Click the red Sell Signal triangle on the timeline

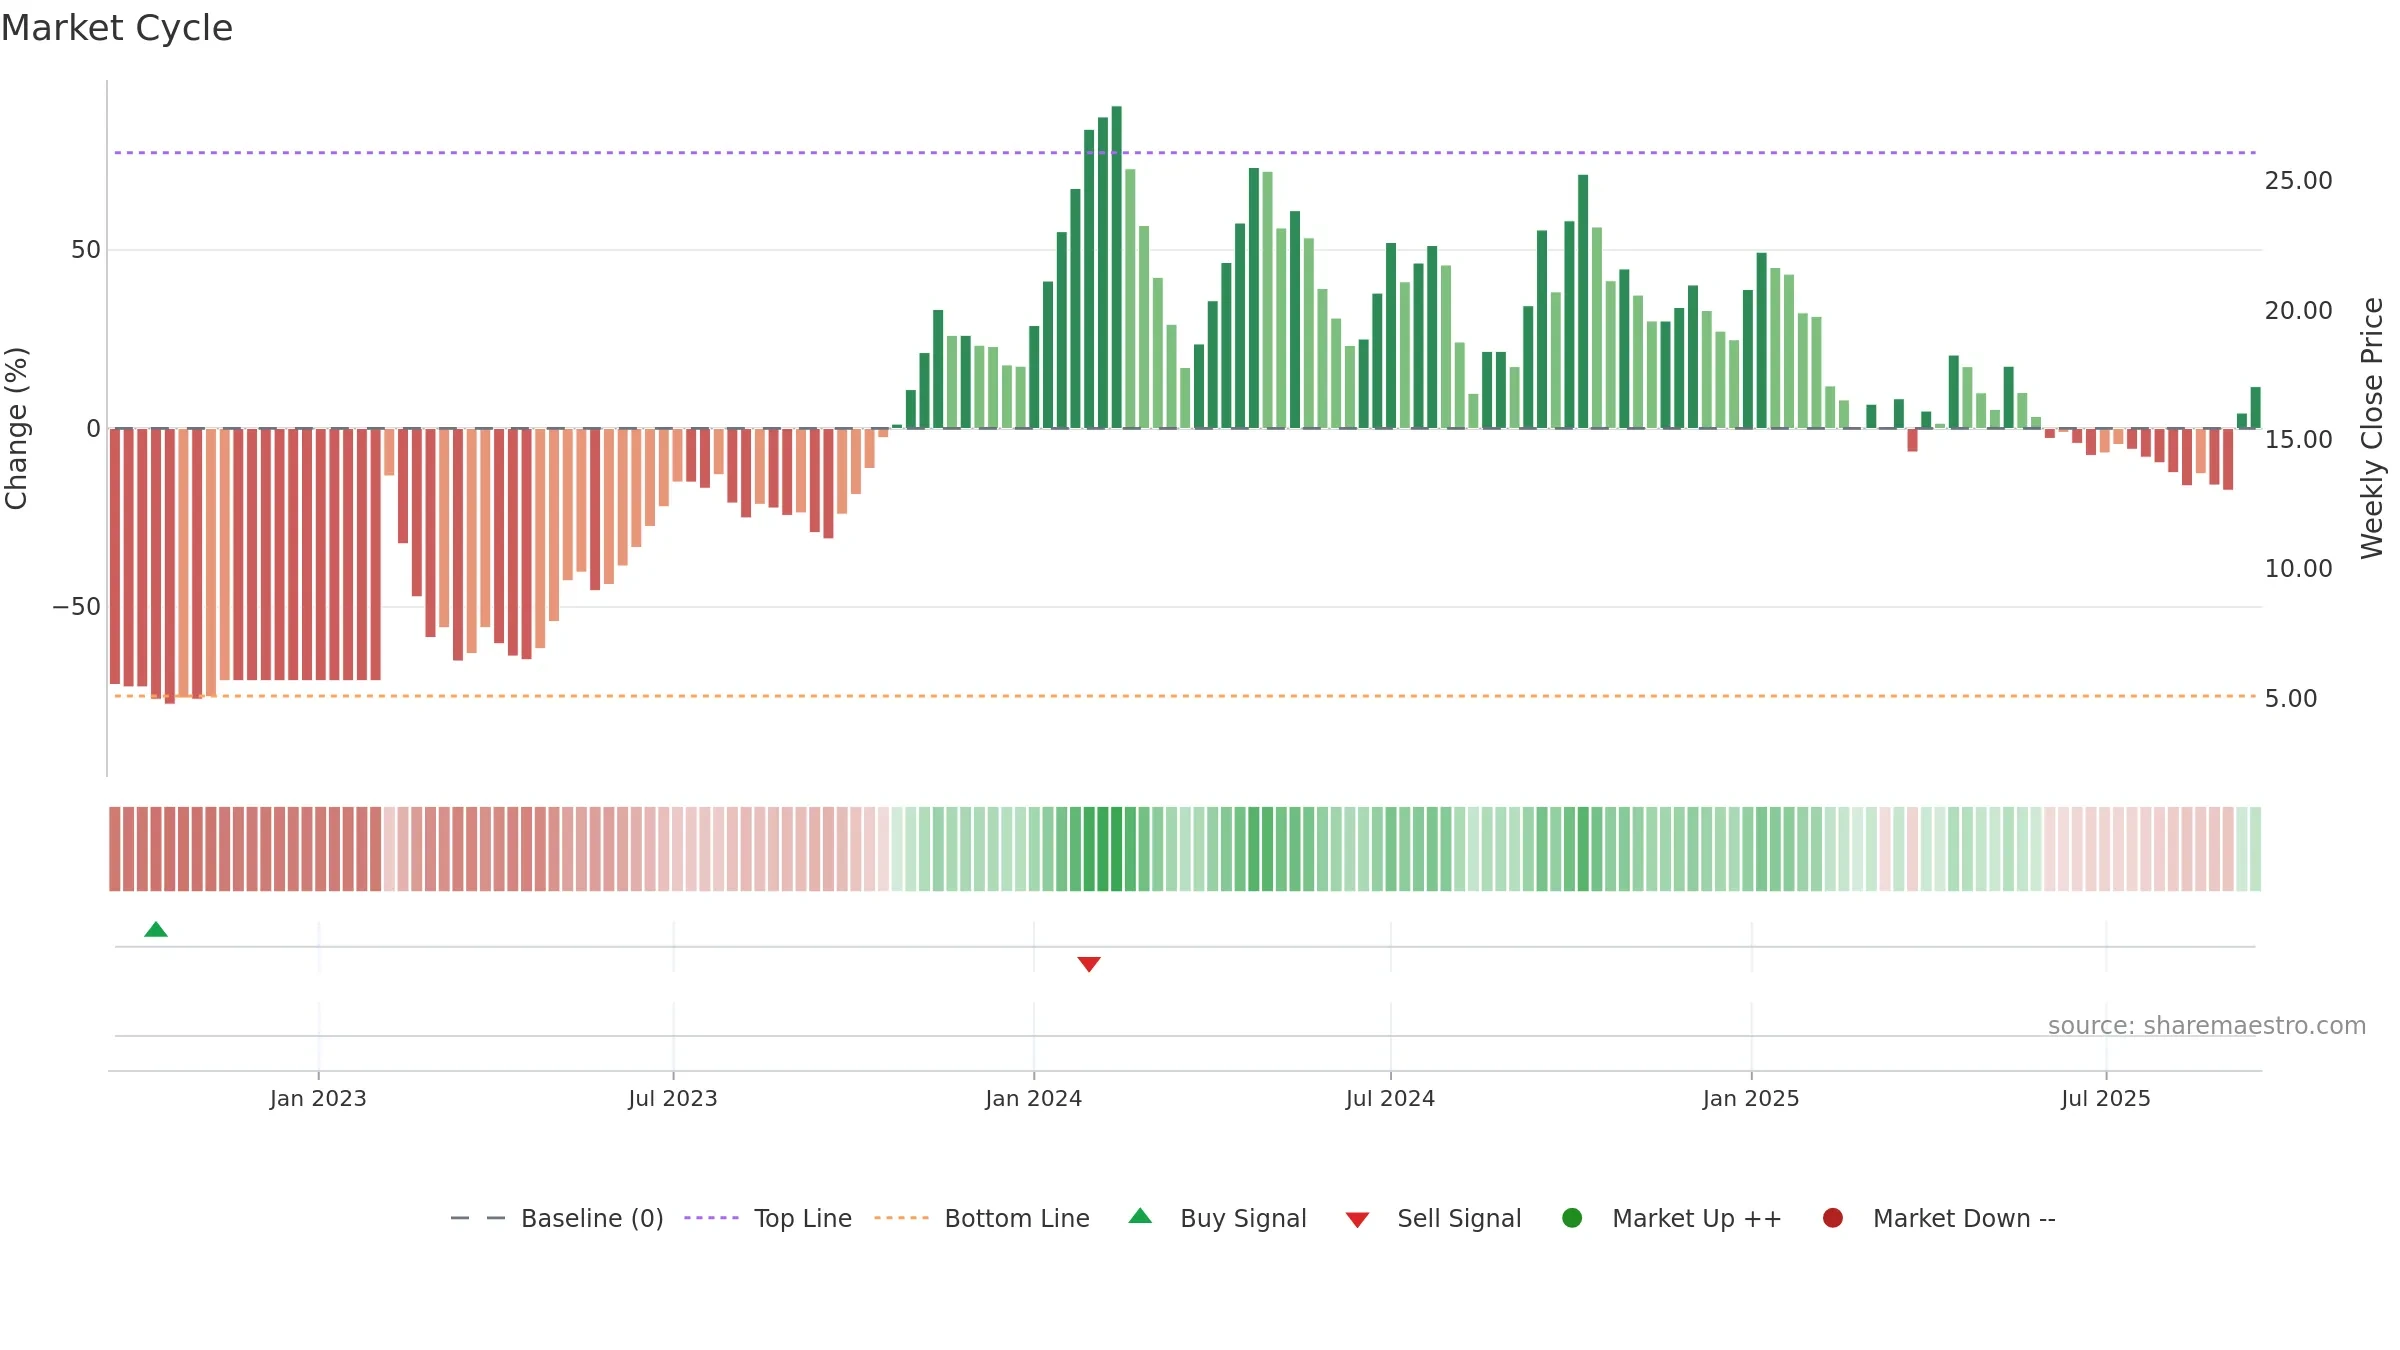(x=1089, y=964)
